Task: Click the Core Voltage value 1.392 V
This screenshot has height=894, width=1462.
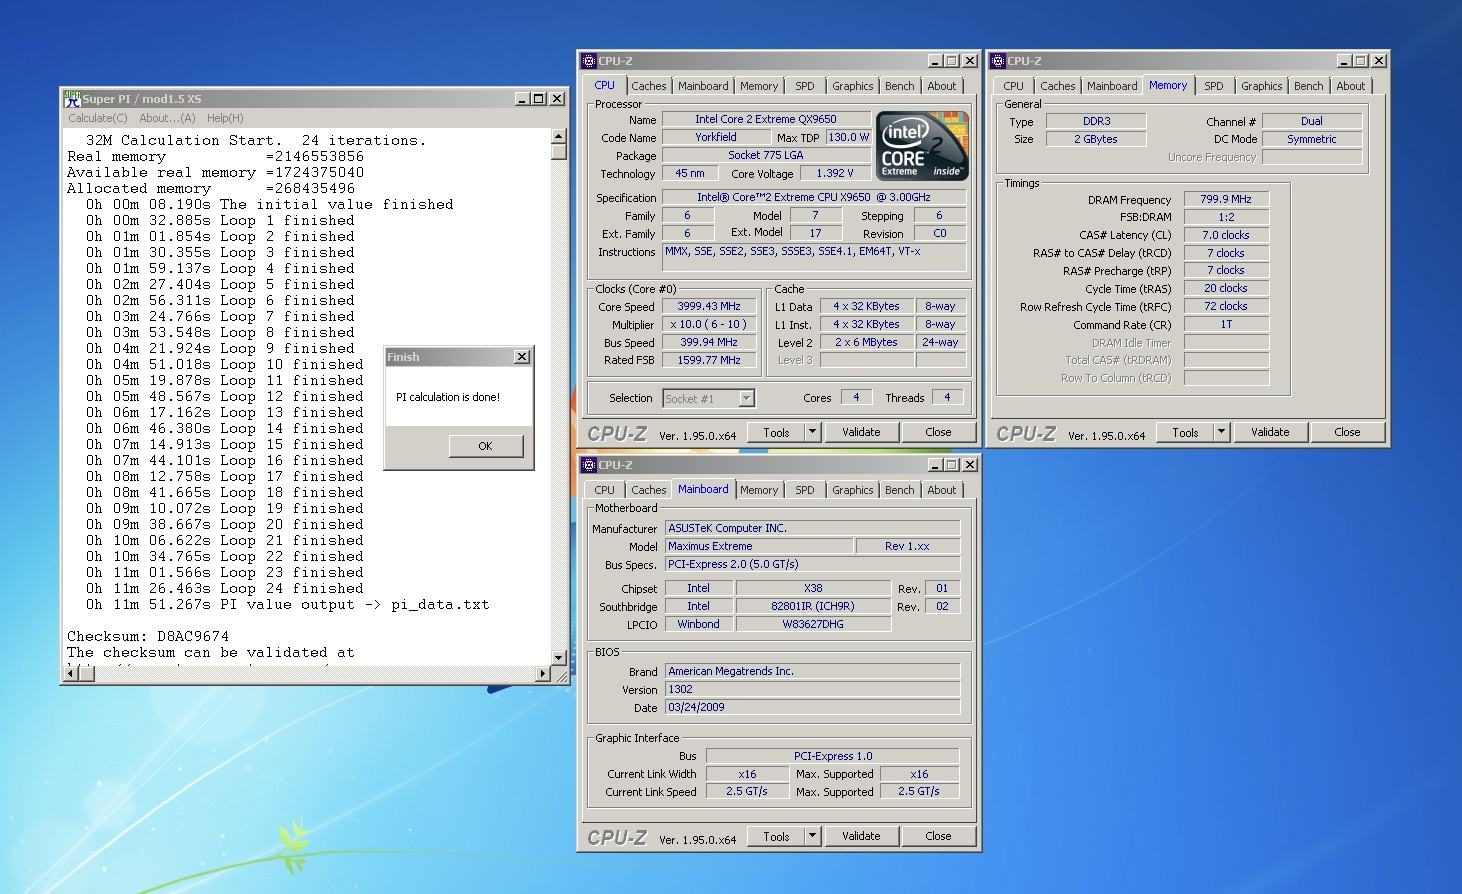Action: (836, 173)
